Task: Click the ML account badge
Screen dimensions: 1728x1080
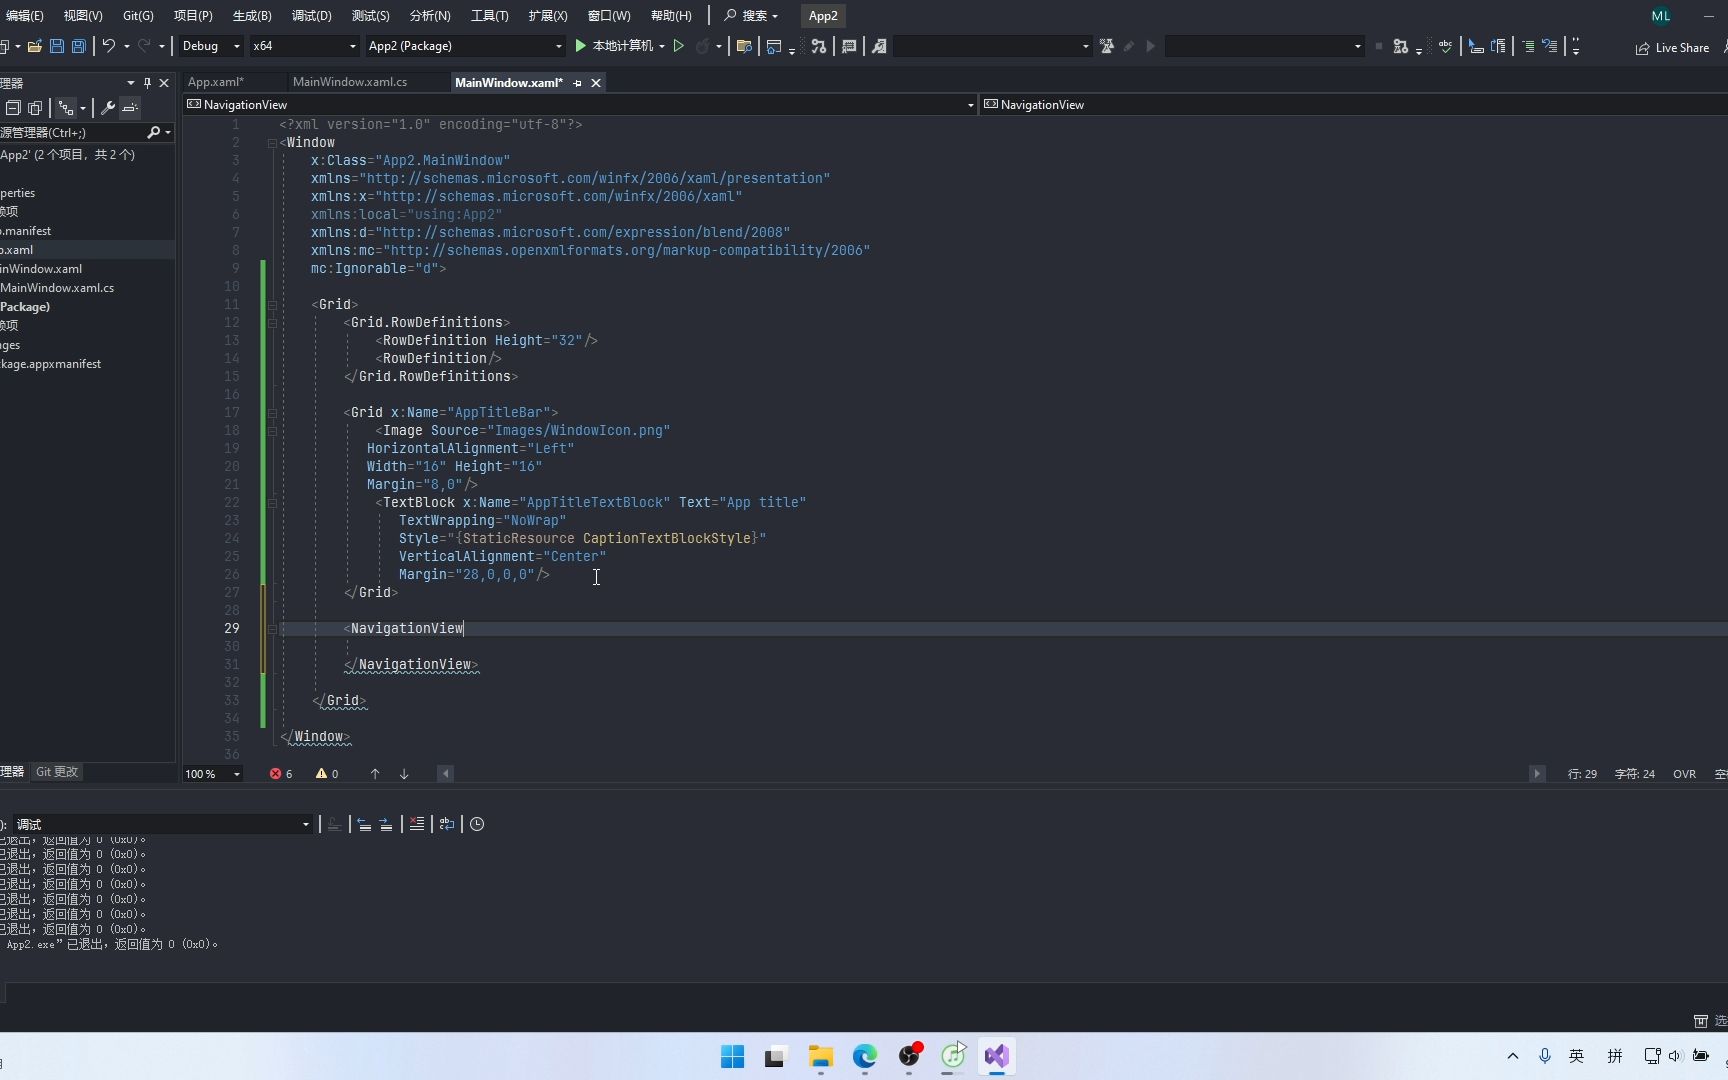Action: pos(1661,16)
